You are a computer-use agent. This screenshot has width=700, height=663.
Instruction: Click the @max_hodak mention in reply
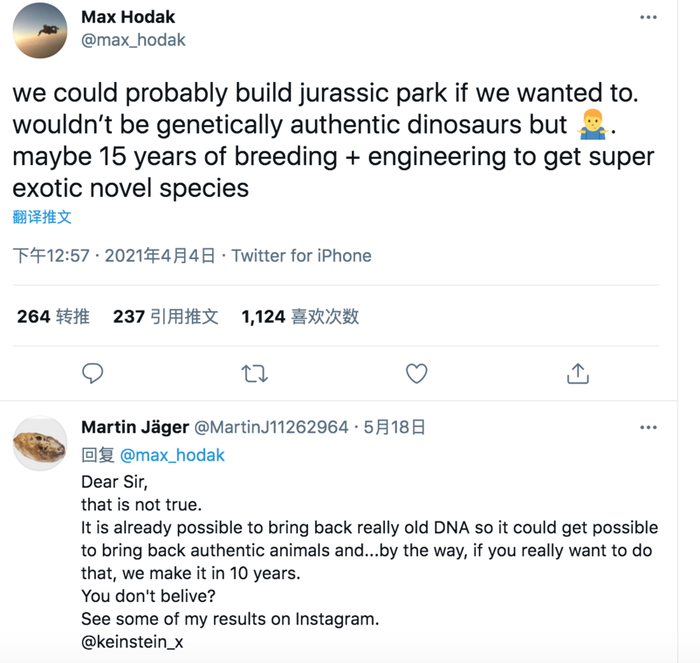[x=172, y=455]
